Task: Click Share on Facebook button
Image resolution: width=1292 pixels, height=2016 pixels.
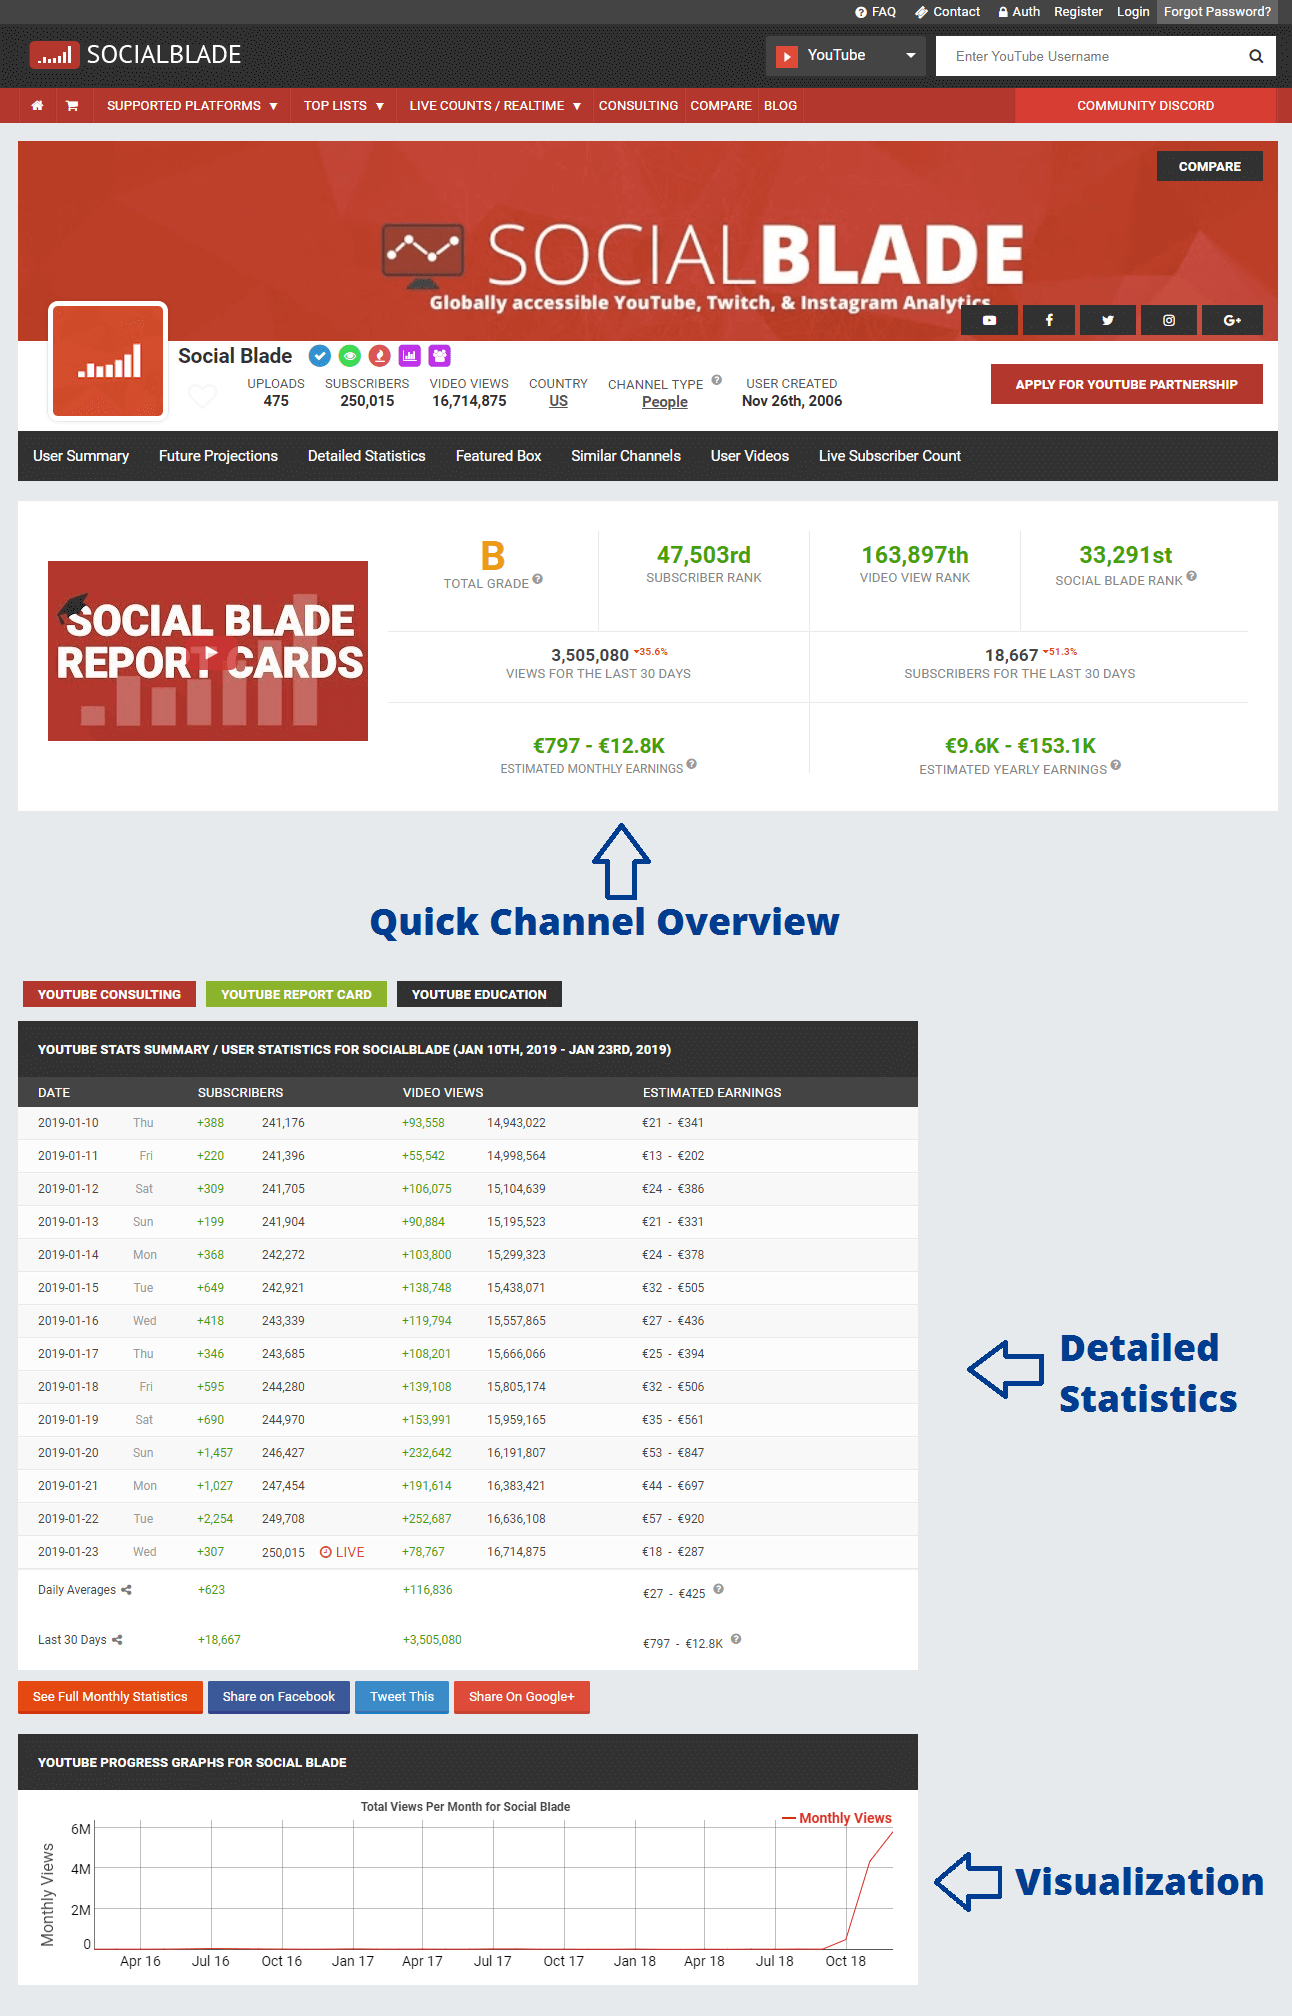Action: tap(279, 1697)
